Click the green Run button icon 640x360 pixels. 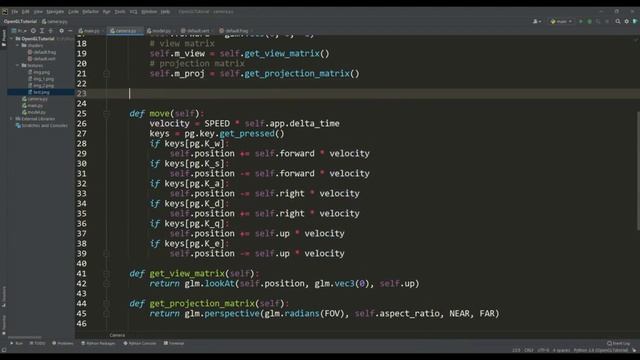(x=581, y=21)
